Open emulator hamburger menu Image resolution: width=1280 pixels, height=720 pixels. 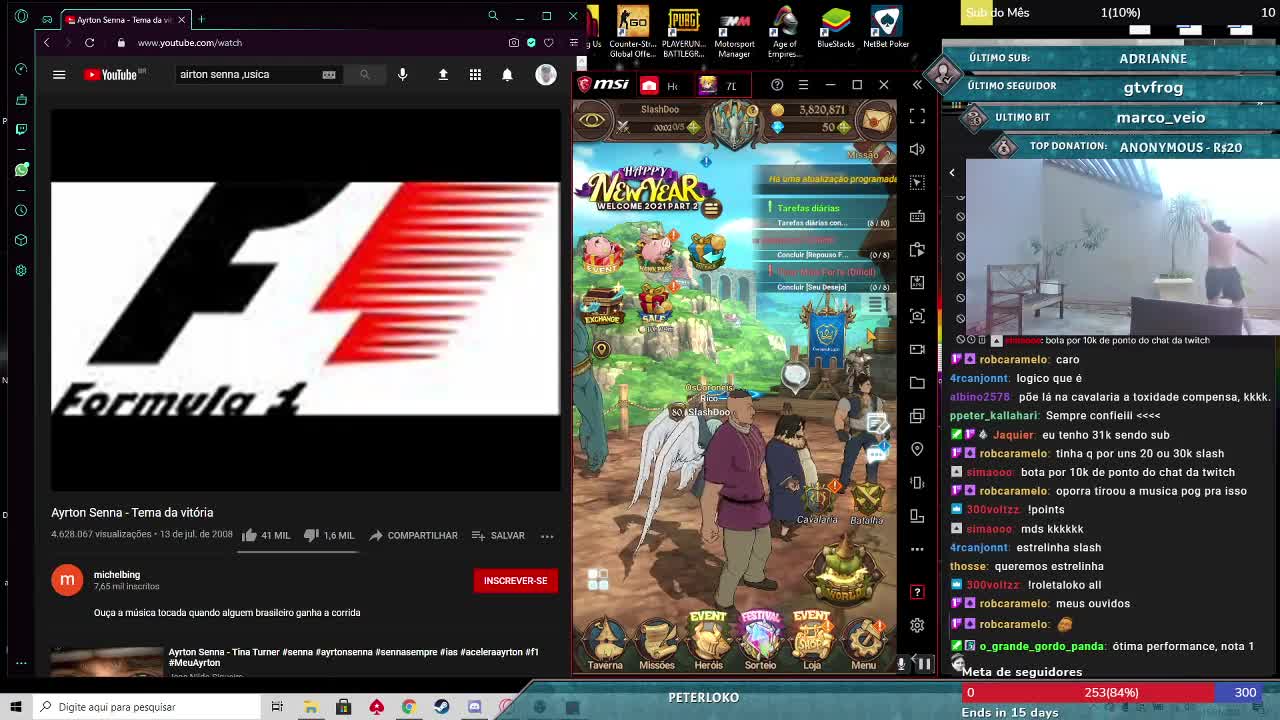coord(803,85)
